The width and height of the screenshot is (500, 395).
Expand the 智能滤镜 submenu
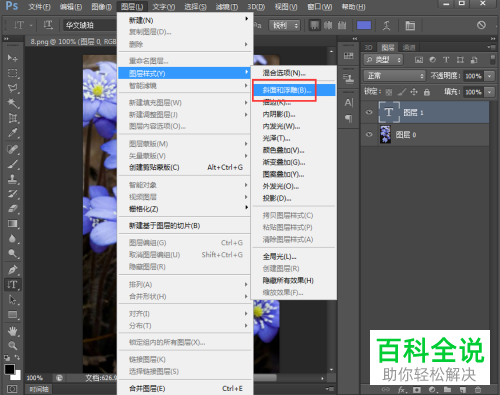[x=185, y=86]
